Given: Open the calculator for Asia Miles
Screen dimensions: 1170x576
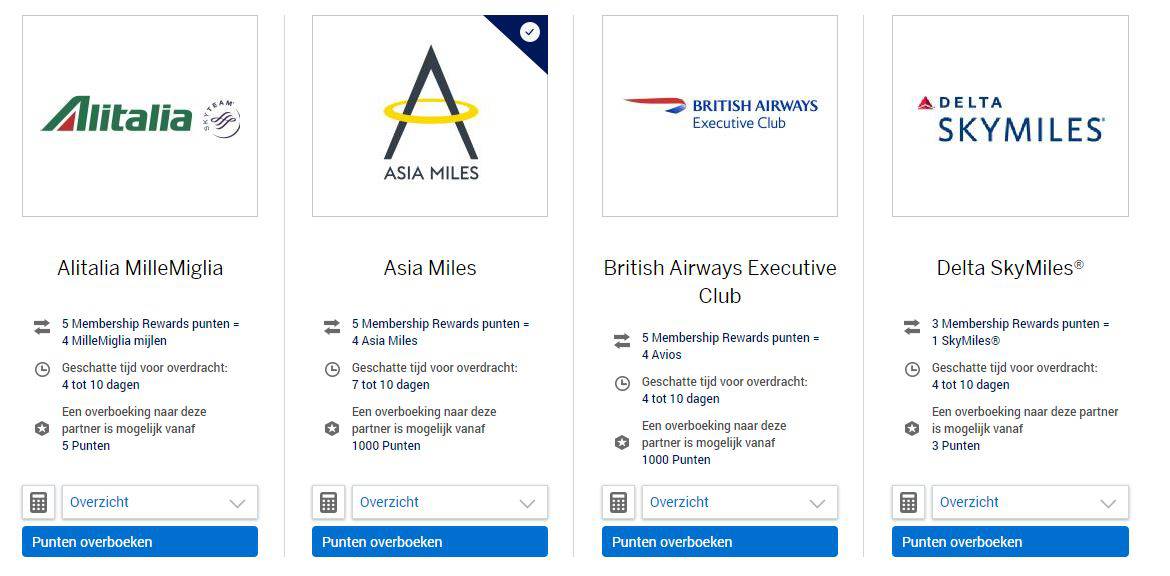Looking at the screenshot, I should (329, 502).
